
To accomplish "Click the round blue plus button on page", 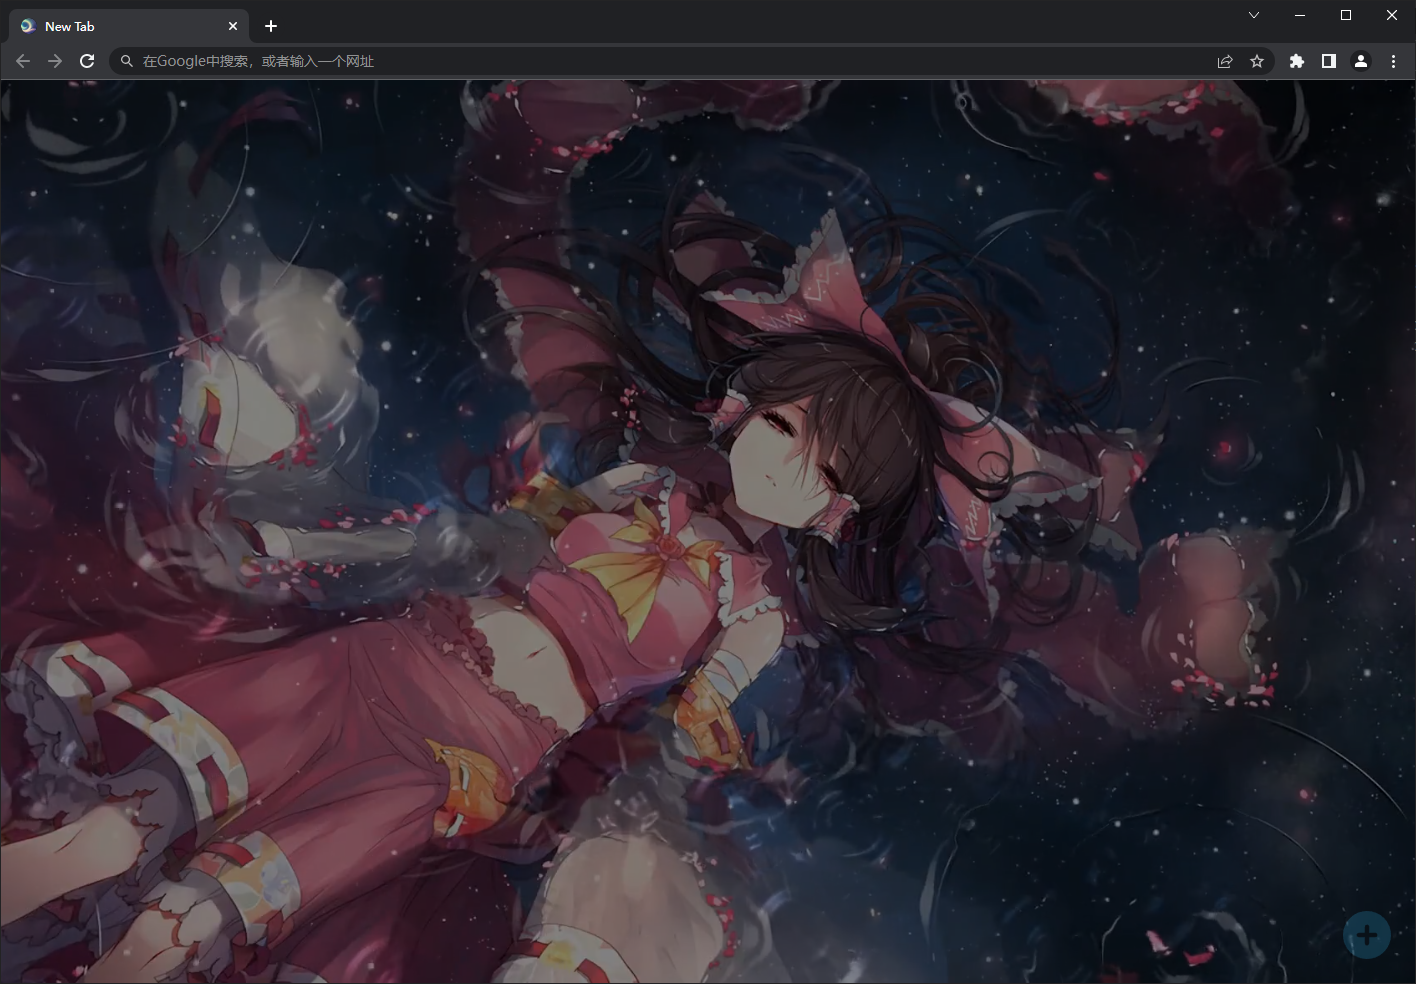I will [1367, 935].
